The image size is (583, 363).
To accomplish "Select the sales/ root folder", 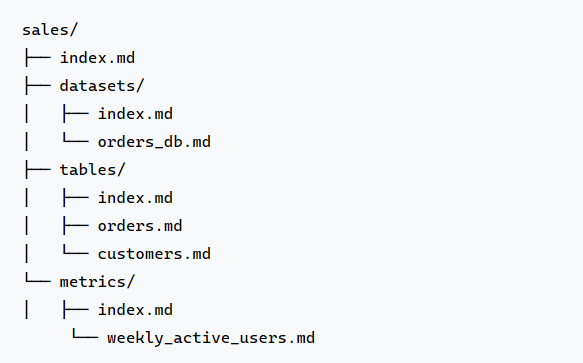I will [x=50, y=30].
